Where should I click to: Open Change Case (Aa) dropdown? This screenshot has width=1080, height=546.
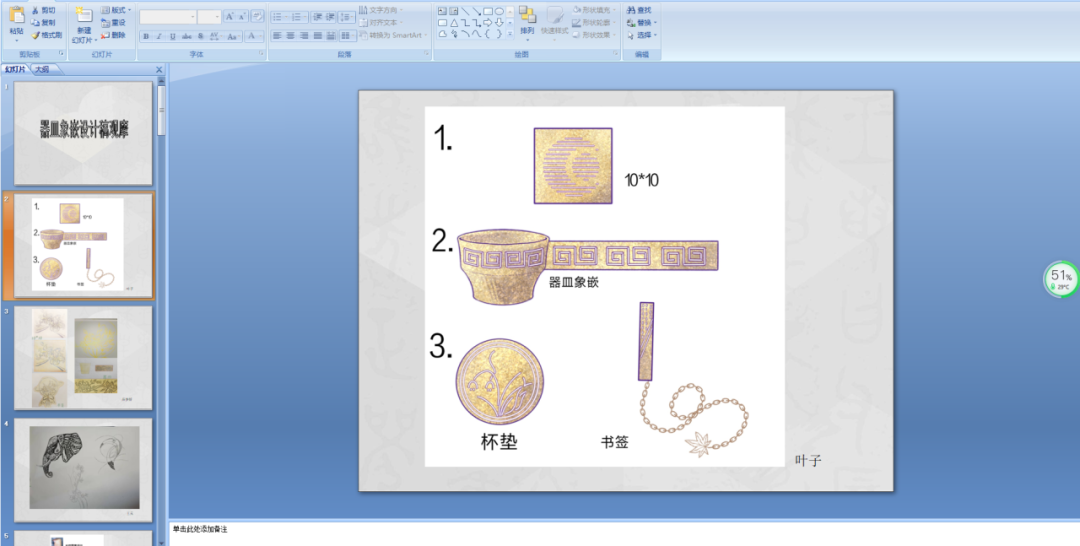[x=233, y=36]
